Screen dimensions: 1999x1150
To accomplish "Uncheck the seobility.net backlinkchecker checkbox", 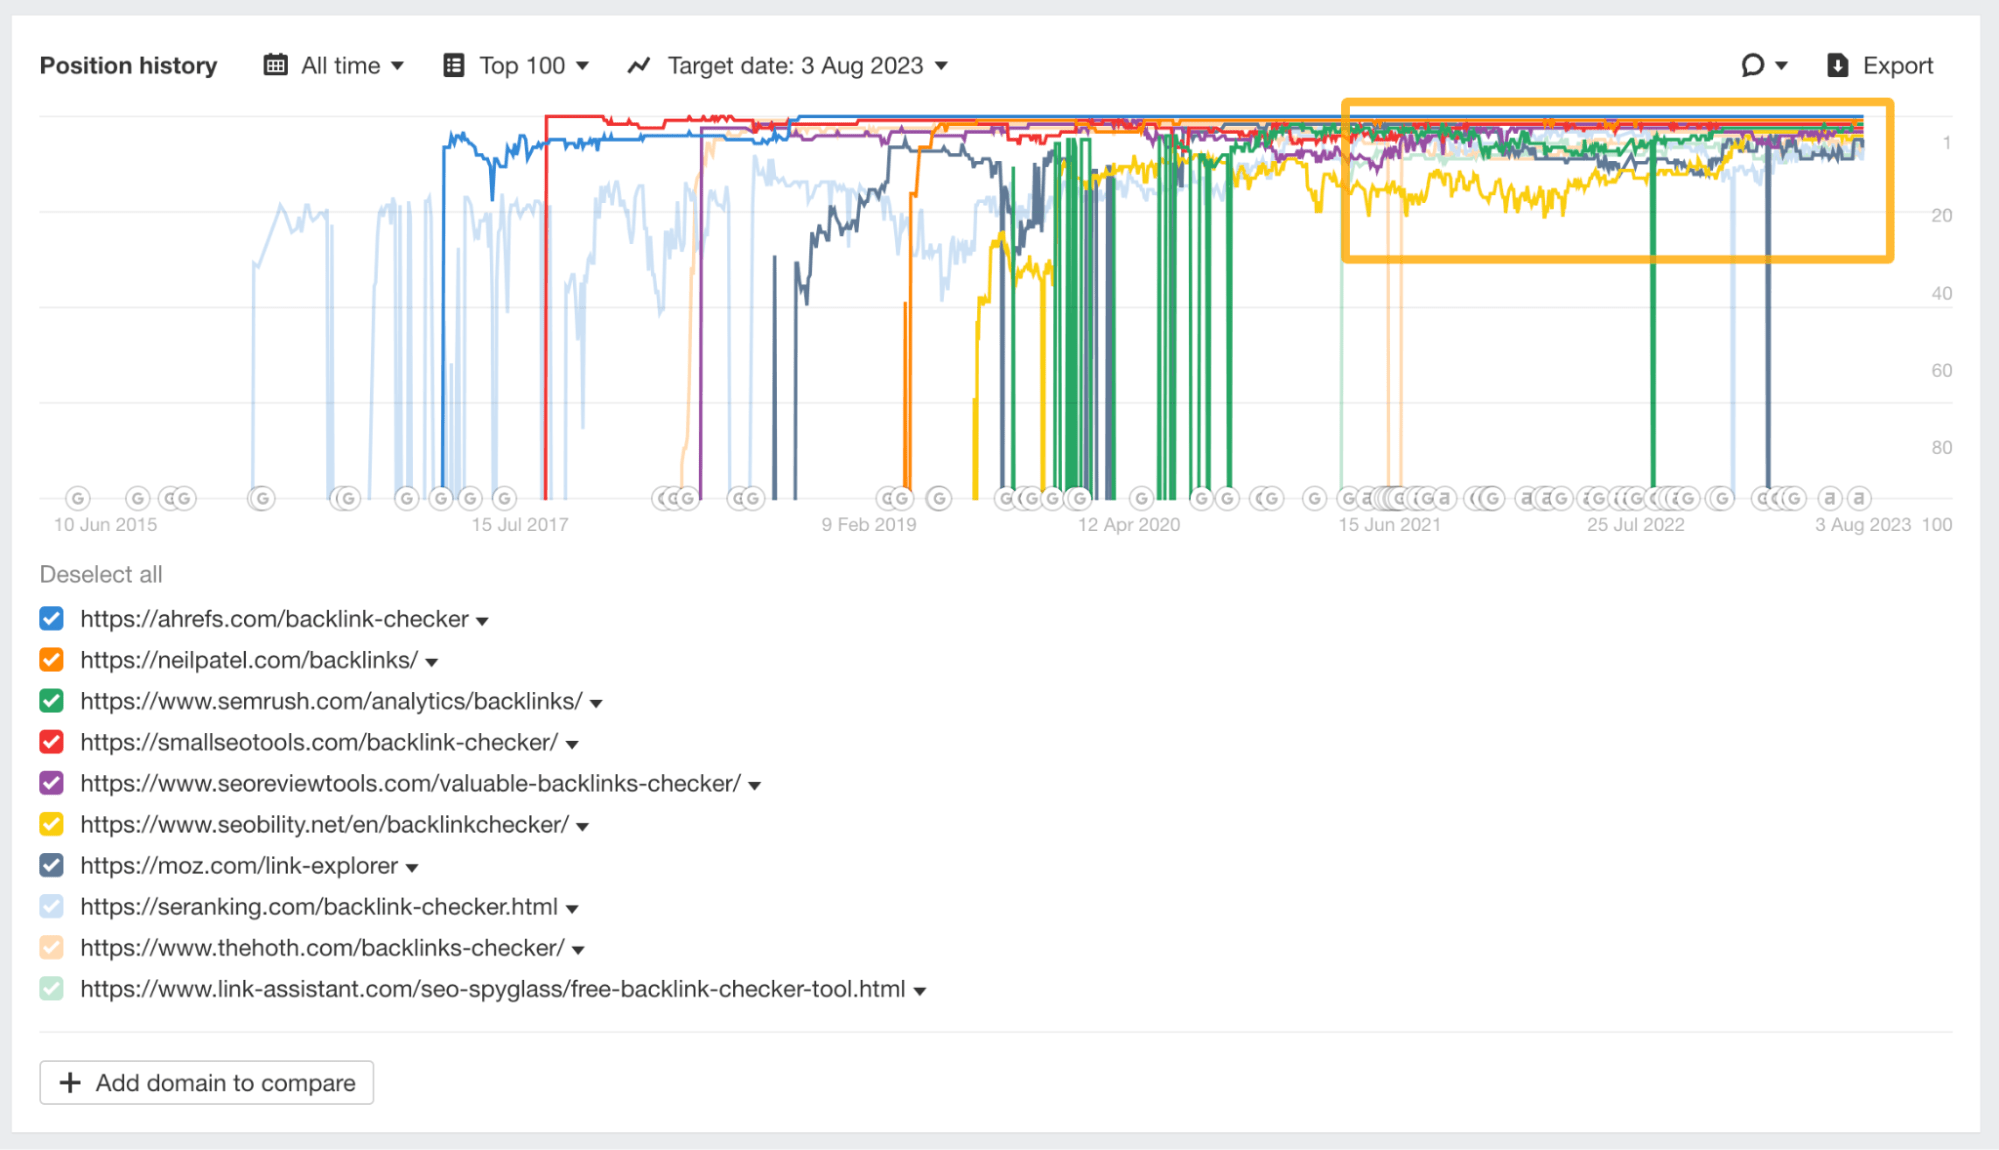I will click(x=51, y=824).
